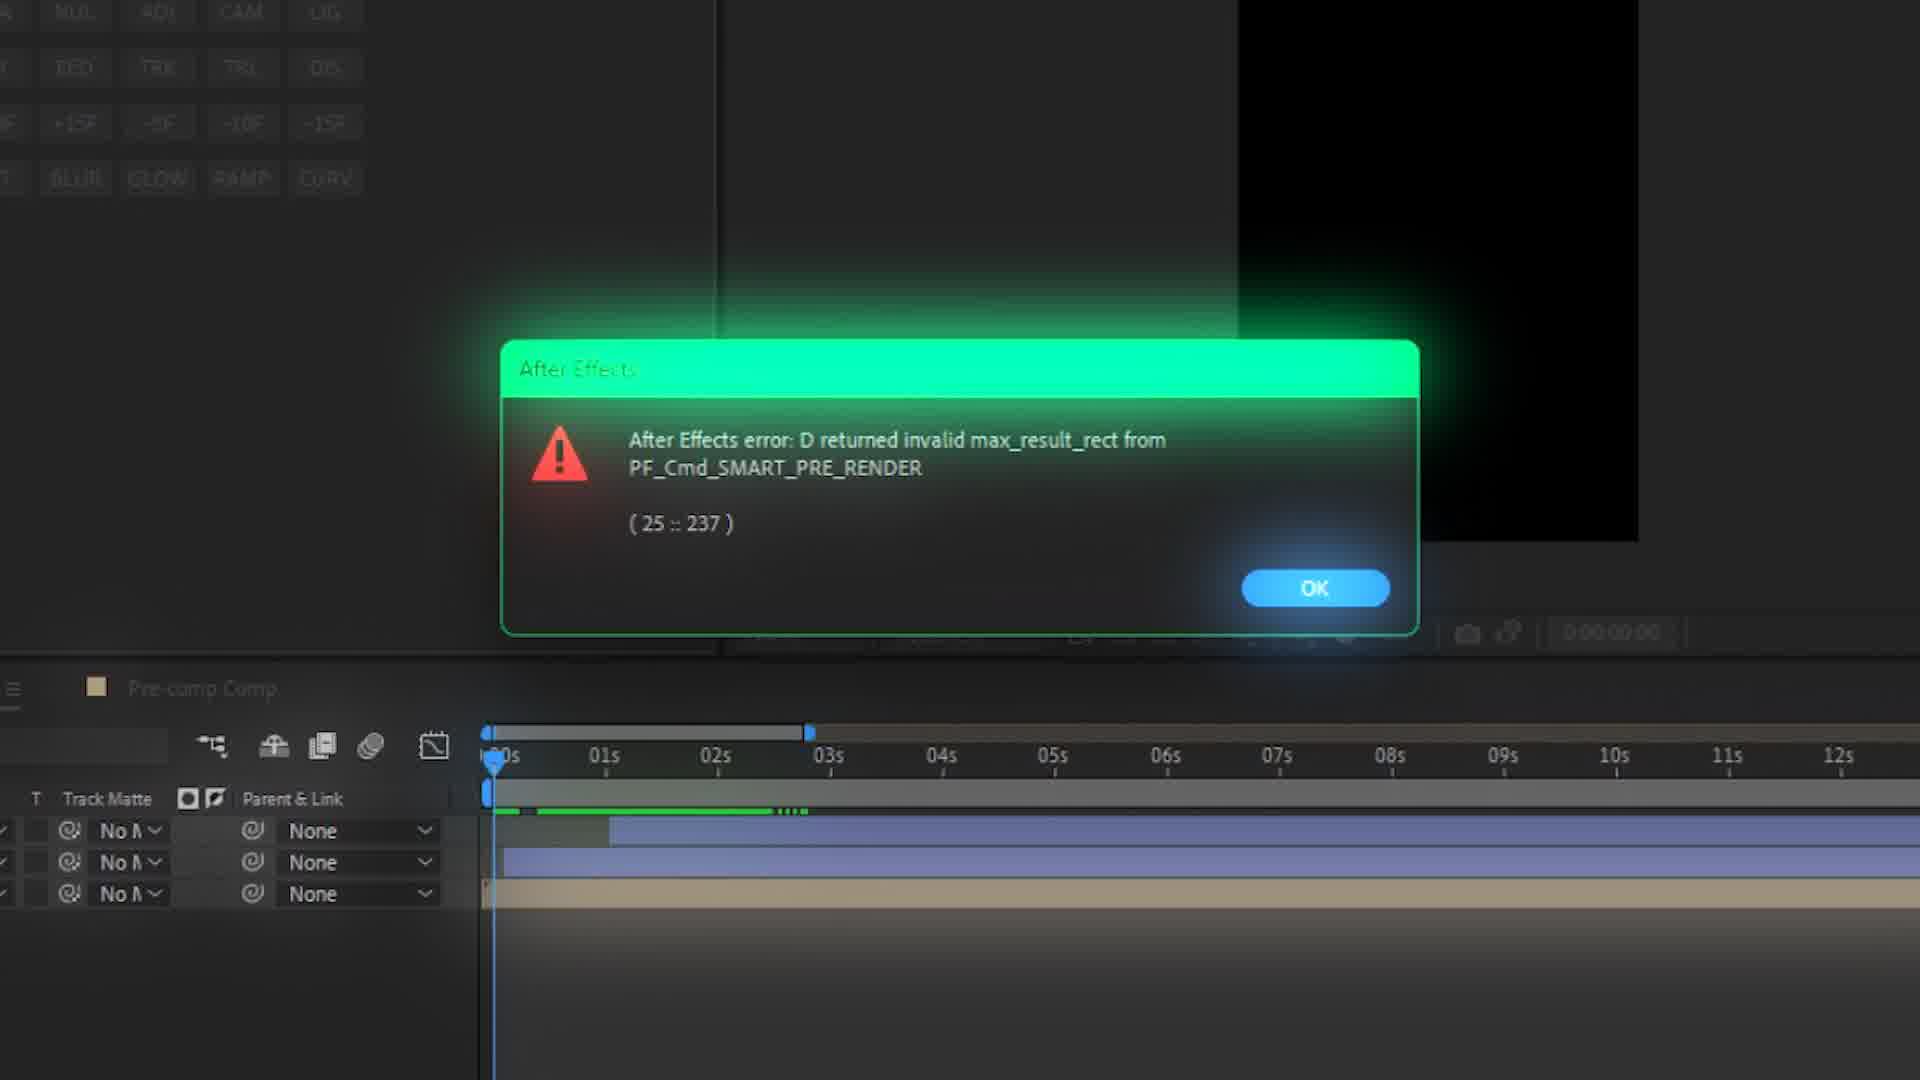Image resolution: width=1920 pixels, height=1080 pixels.
Task: Click the show channels icon beside the snapshot camera
Action: [x=1509, y=633]
